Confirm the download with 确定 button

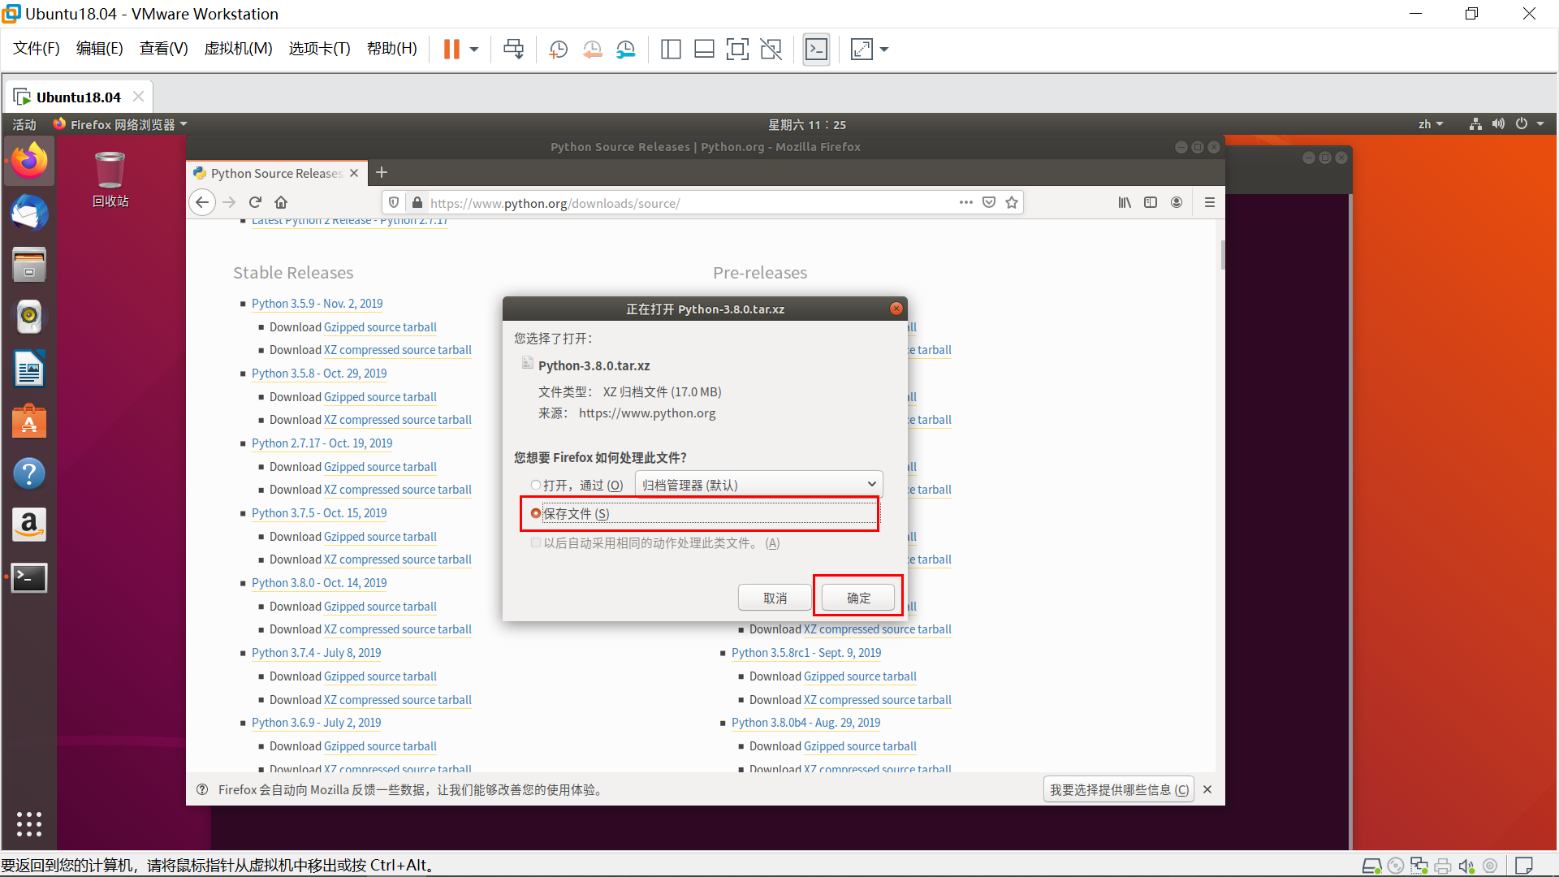[858, 598]
